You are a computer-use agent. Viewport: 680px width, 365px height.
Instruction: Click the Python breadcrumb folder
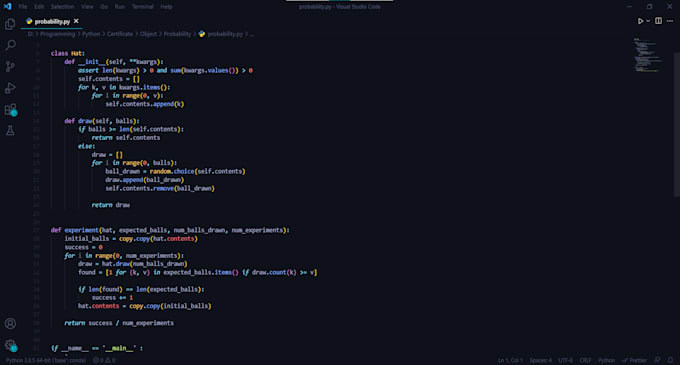[91, 34]
